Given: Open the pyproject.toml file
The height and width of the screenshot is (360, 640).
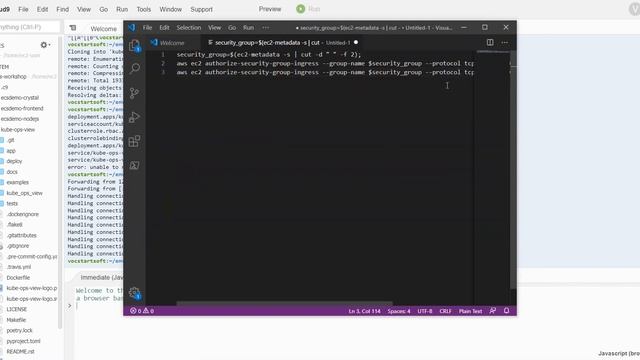Looking at the screenshot, I should pyautogui.click(x=23, y=341).
